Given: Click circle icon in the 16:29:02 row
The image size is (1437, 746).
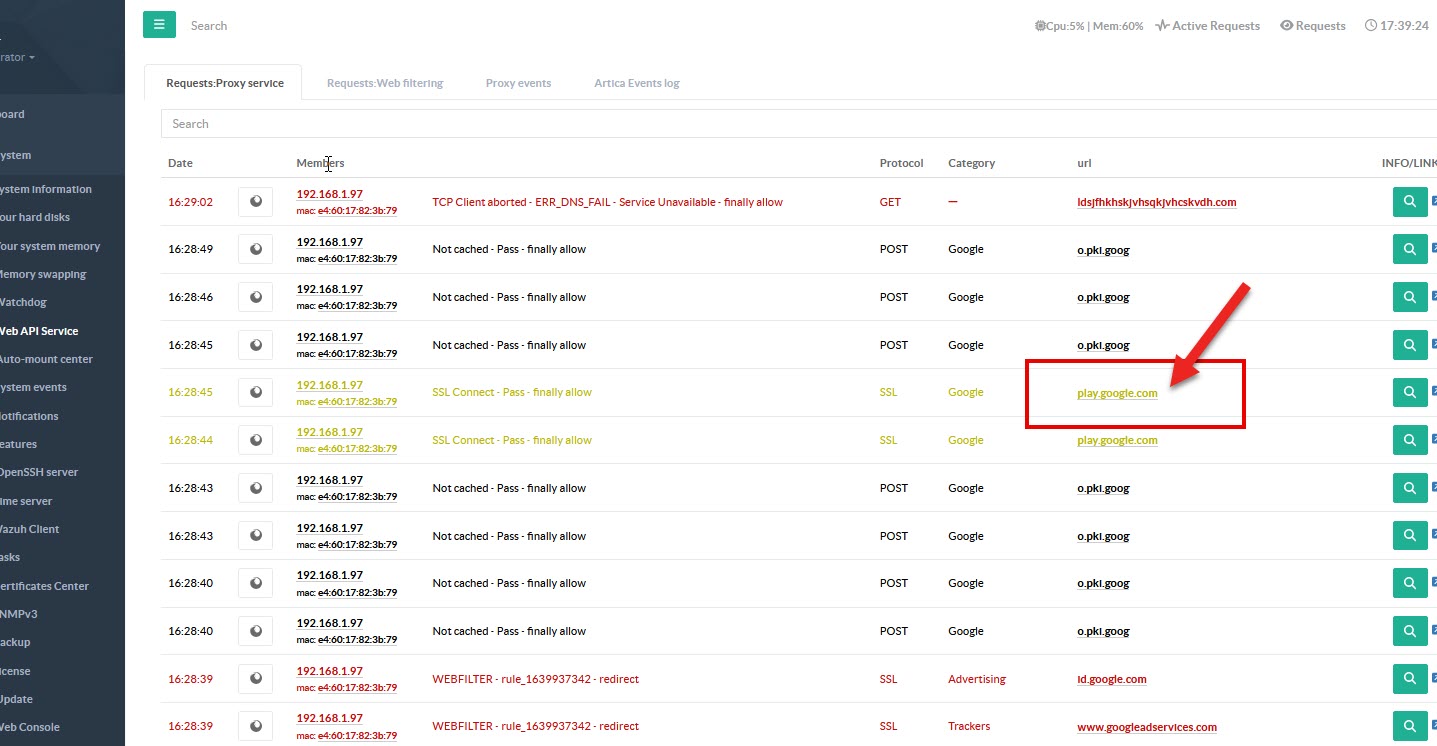Looking at the screenshot, I should pos(255,202).
